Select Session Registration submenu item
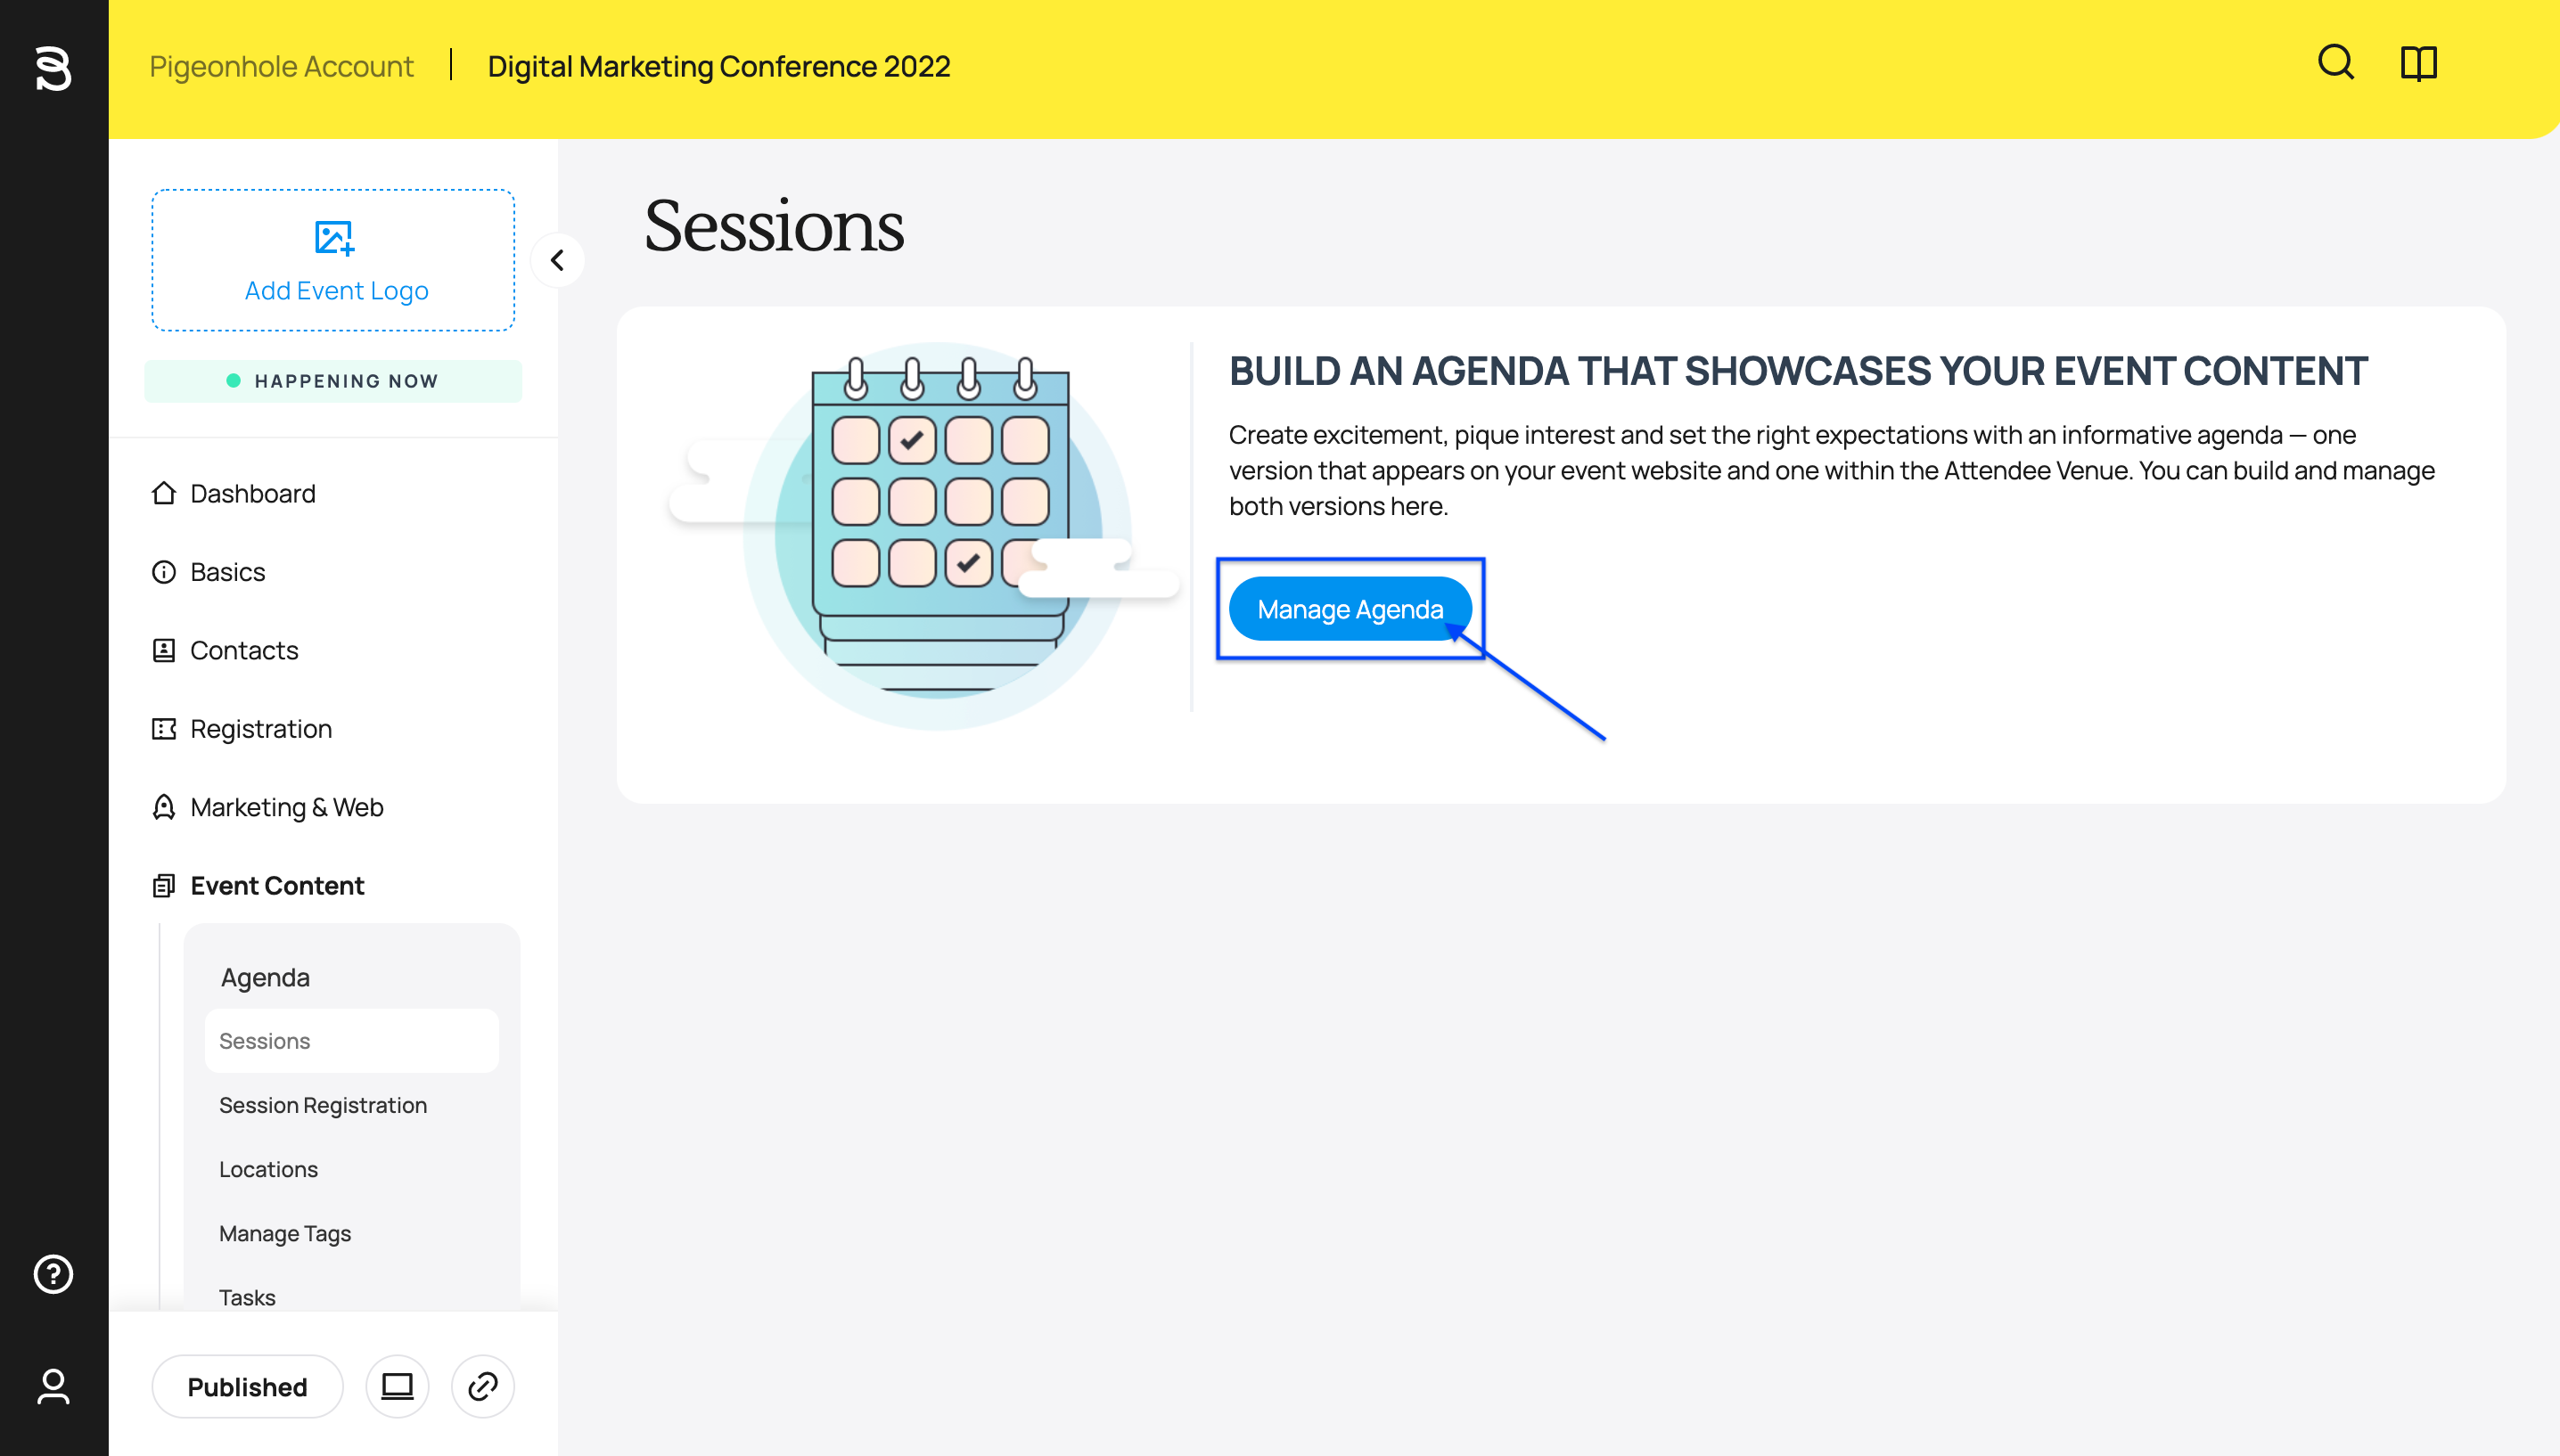 tap(322, 1105)
